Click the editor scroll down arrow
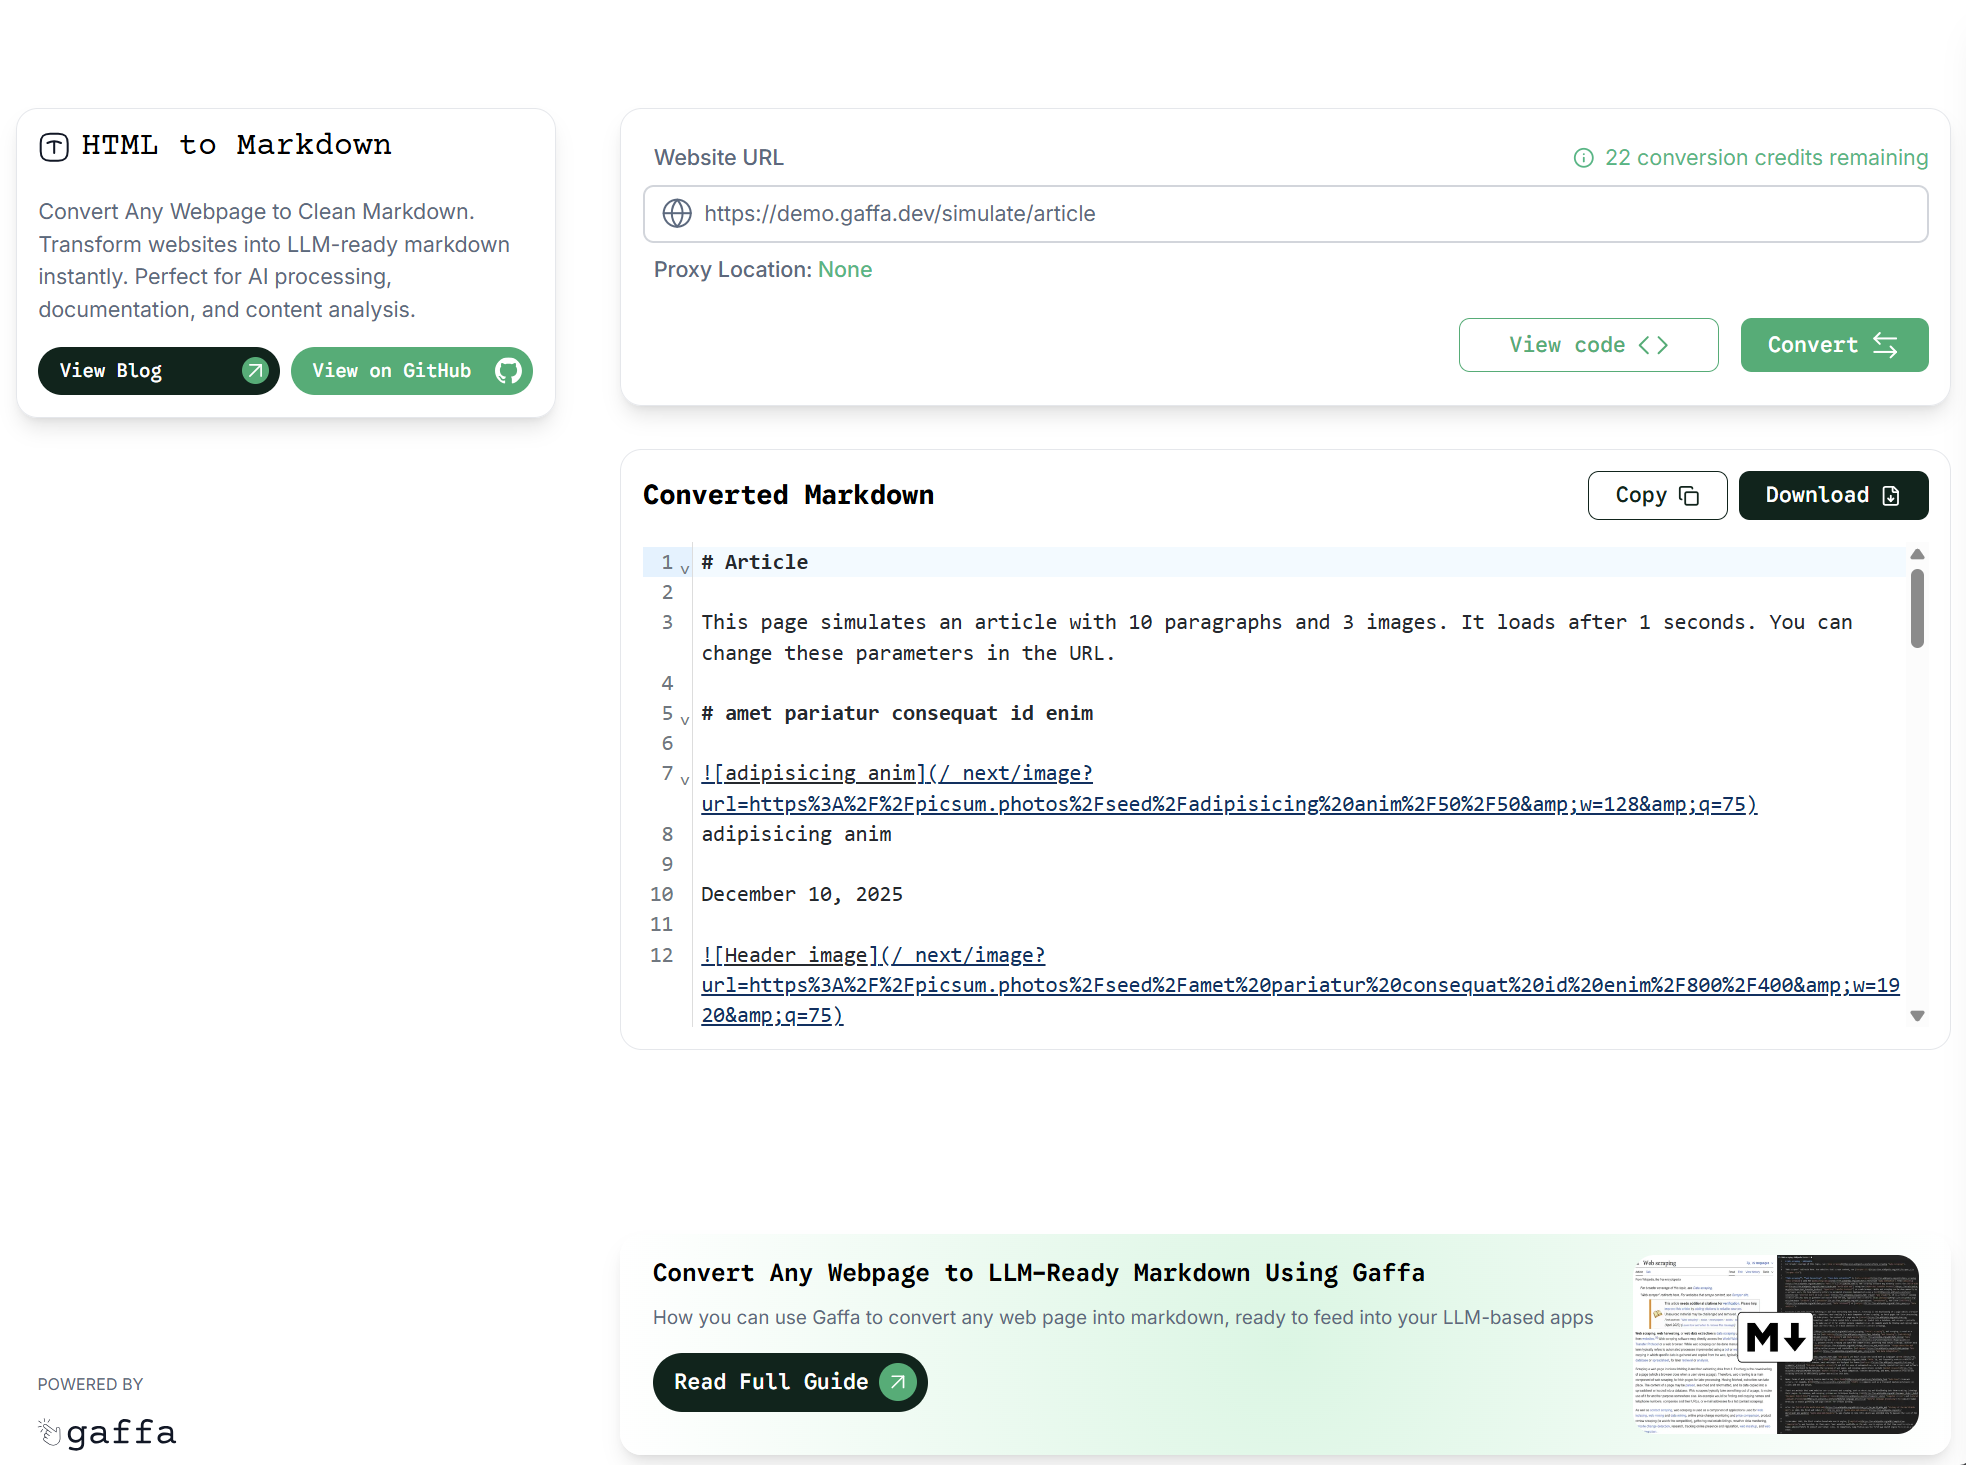 [1917, 1016]
